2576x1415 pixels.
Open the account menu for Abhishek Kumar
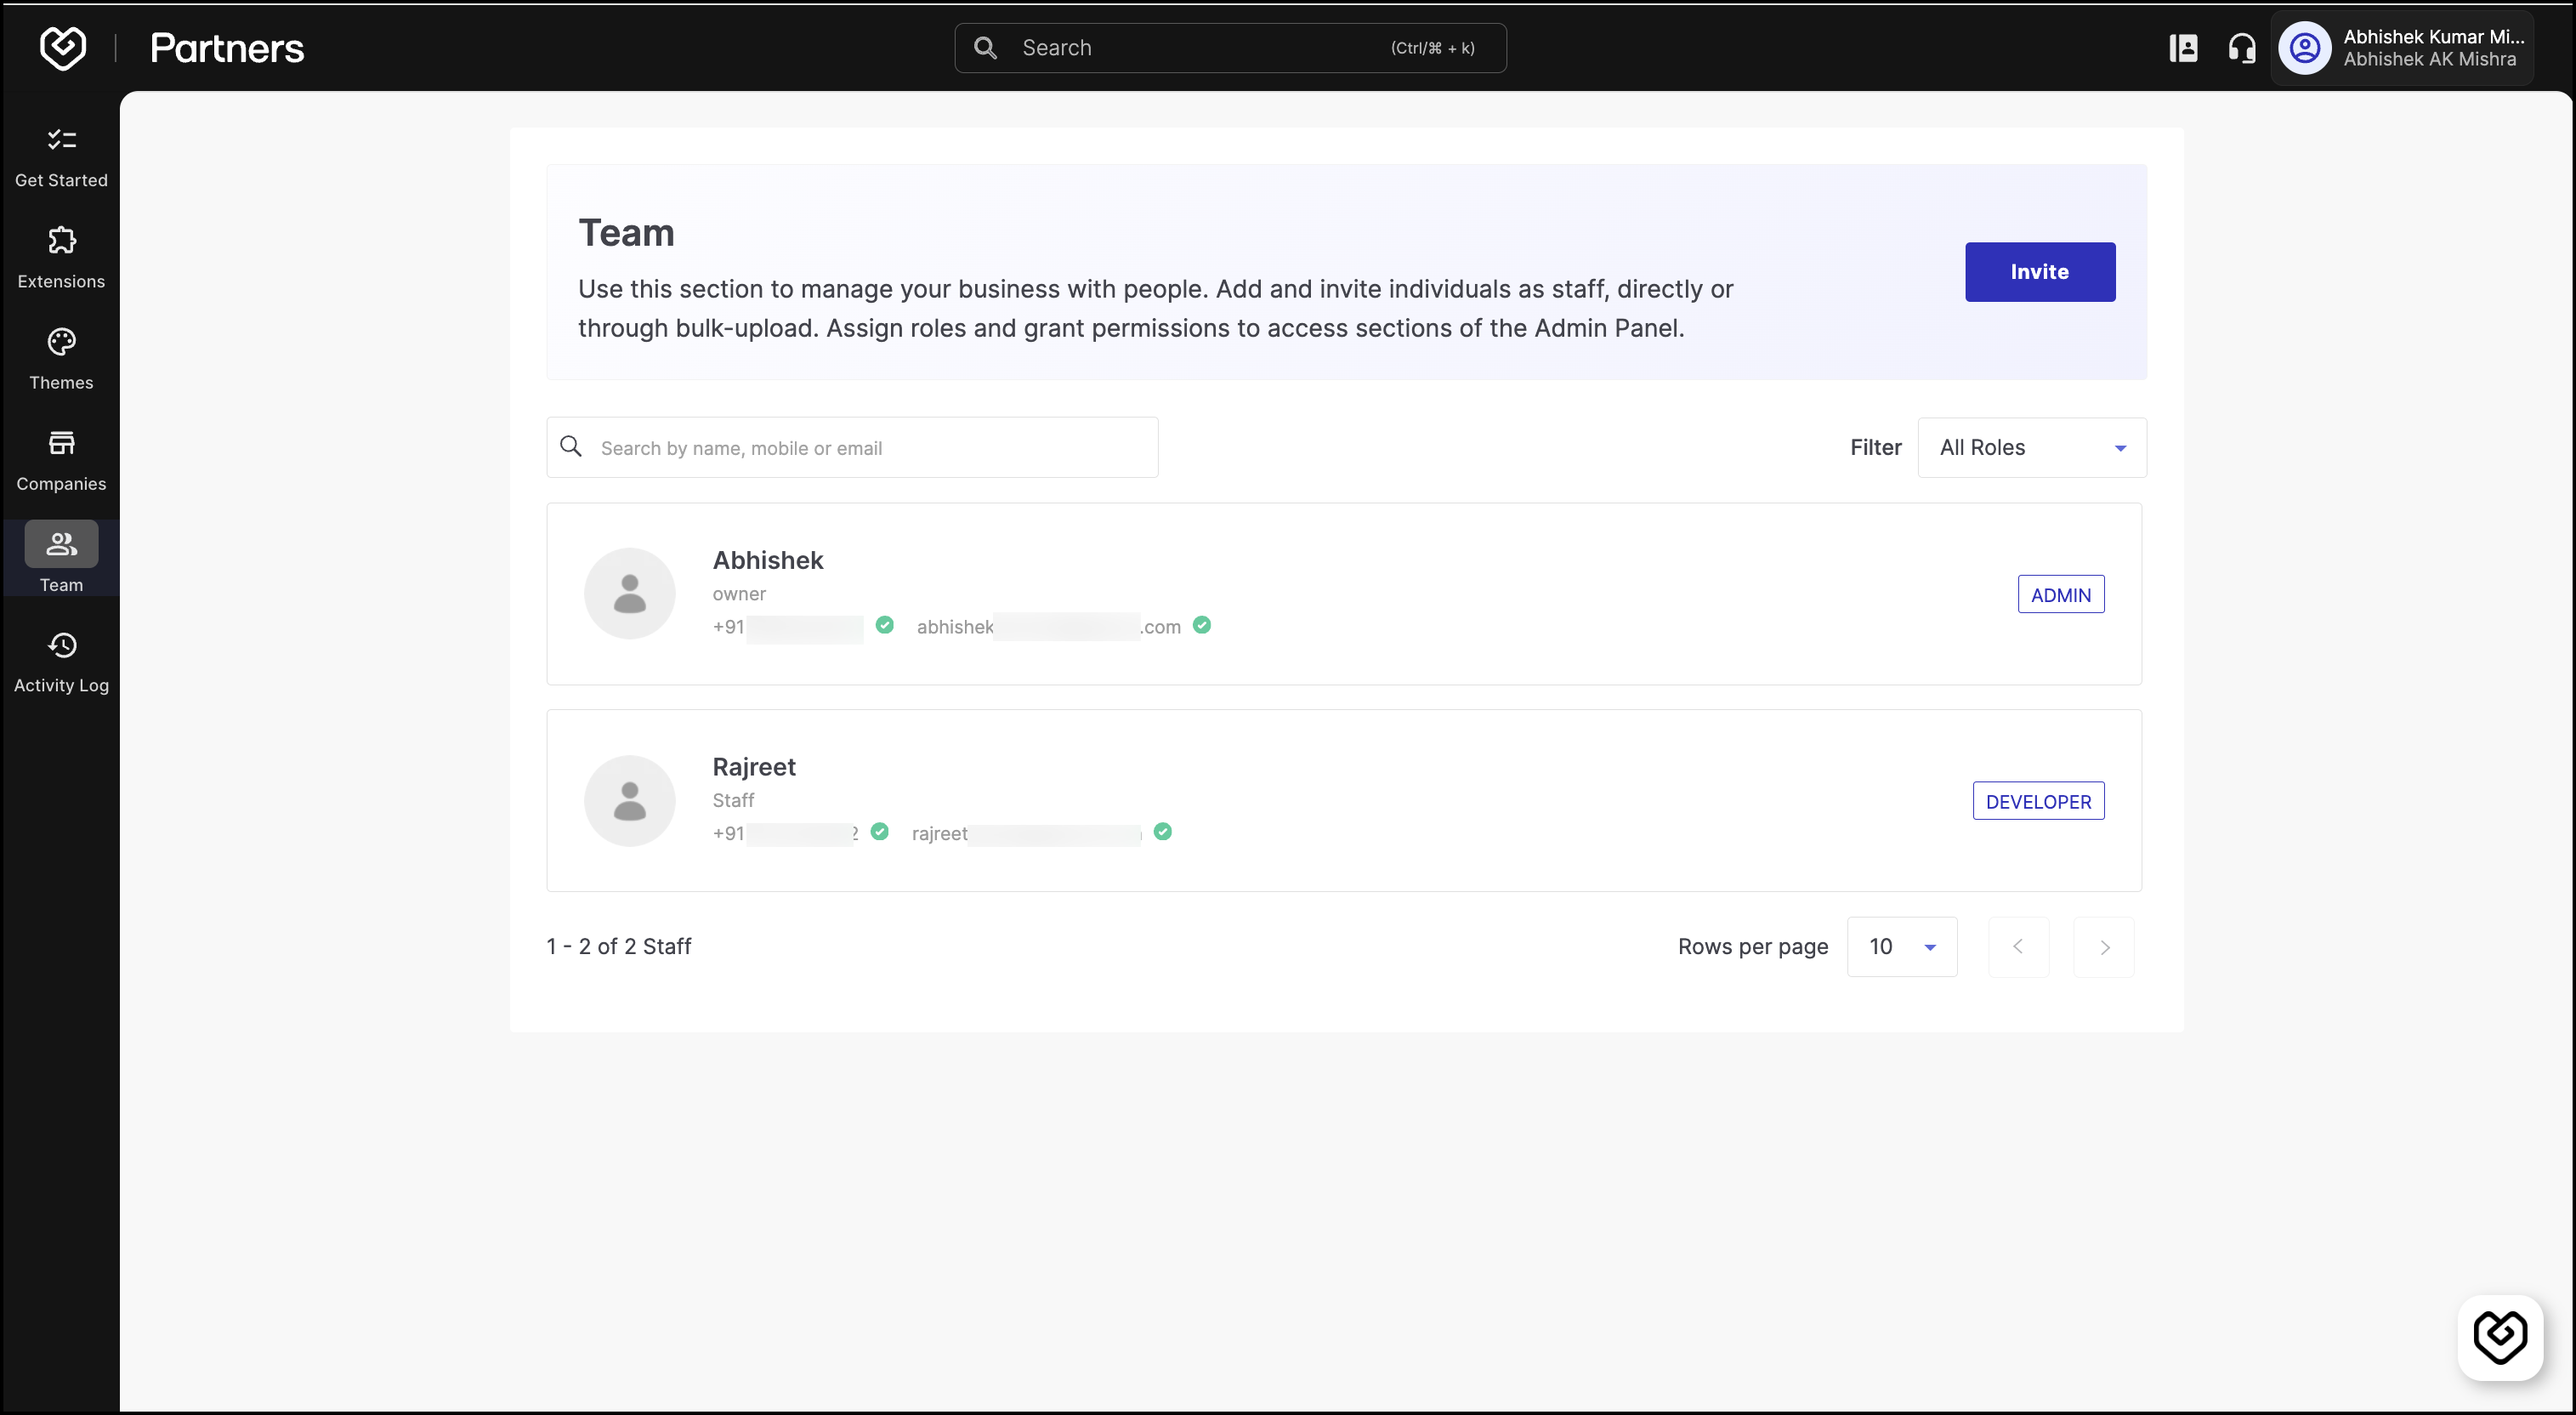[2402, 48]
